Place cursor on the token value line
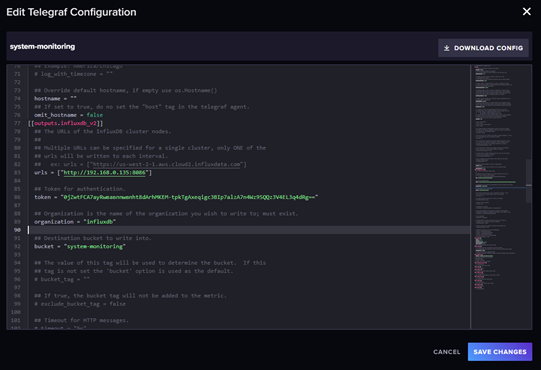This screenshot has width=541, height=370. tap(176, 197)
